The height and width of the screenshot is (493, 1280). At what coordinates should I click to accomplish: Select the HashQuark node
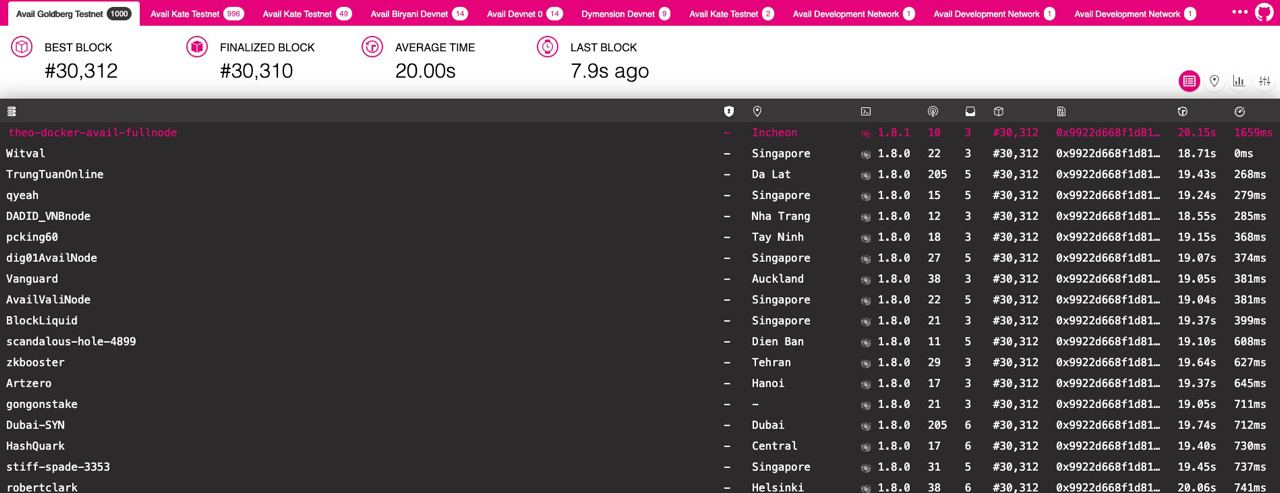[x=640, y=446]
